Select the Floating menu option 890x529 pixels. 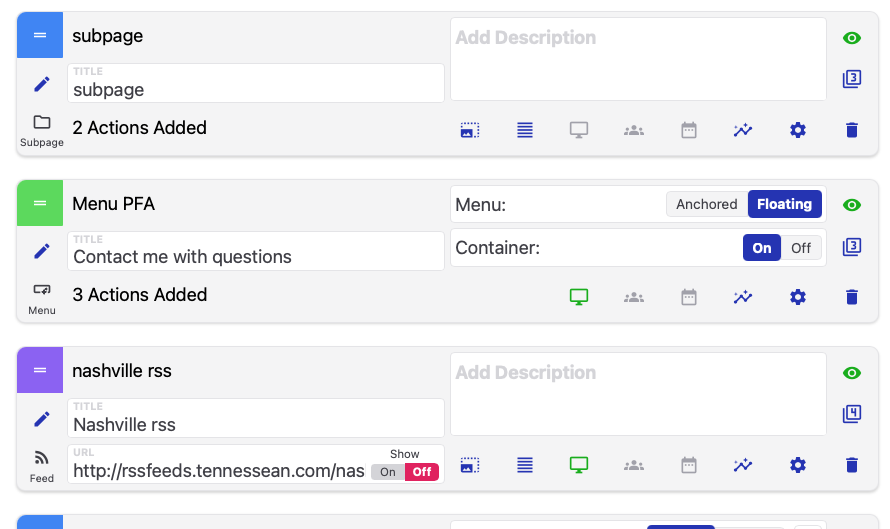pyautogui.click(x=784, y=204)
